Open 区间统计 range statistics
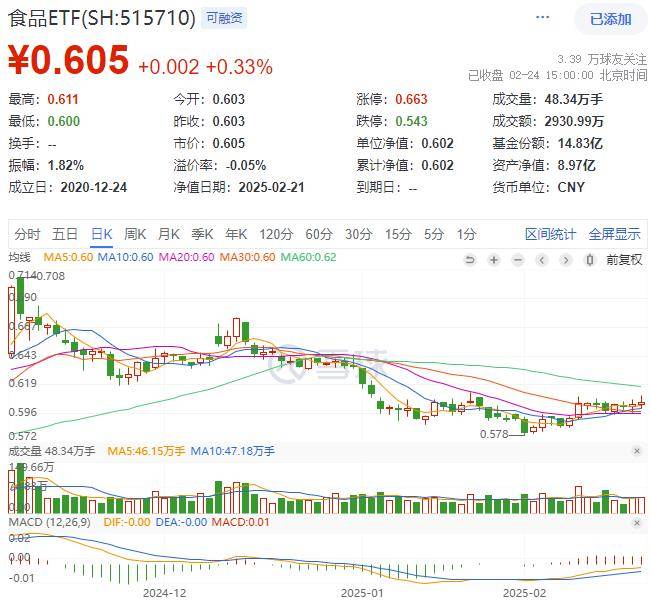 [550, 234]
